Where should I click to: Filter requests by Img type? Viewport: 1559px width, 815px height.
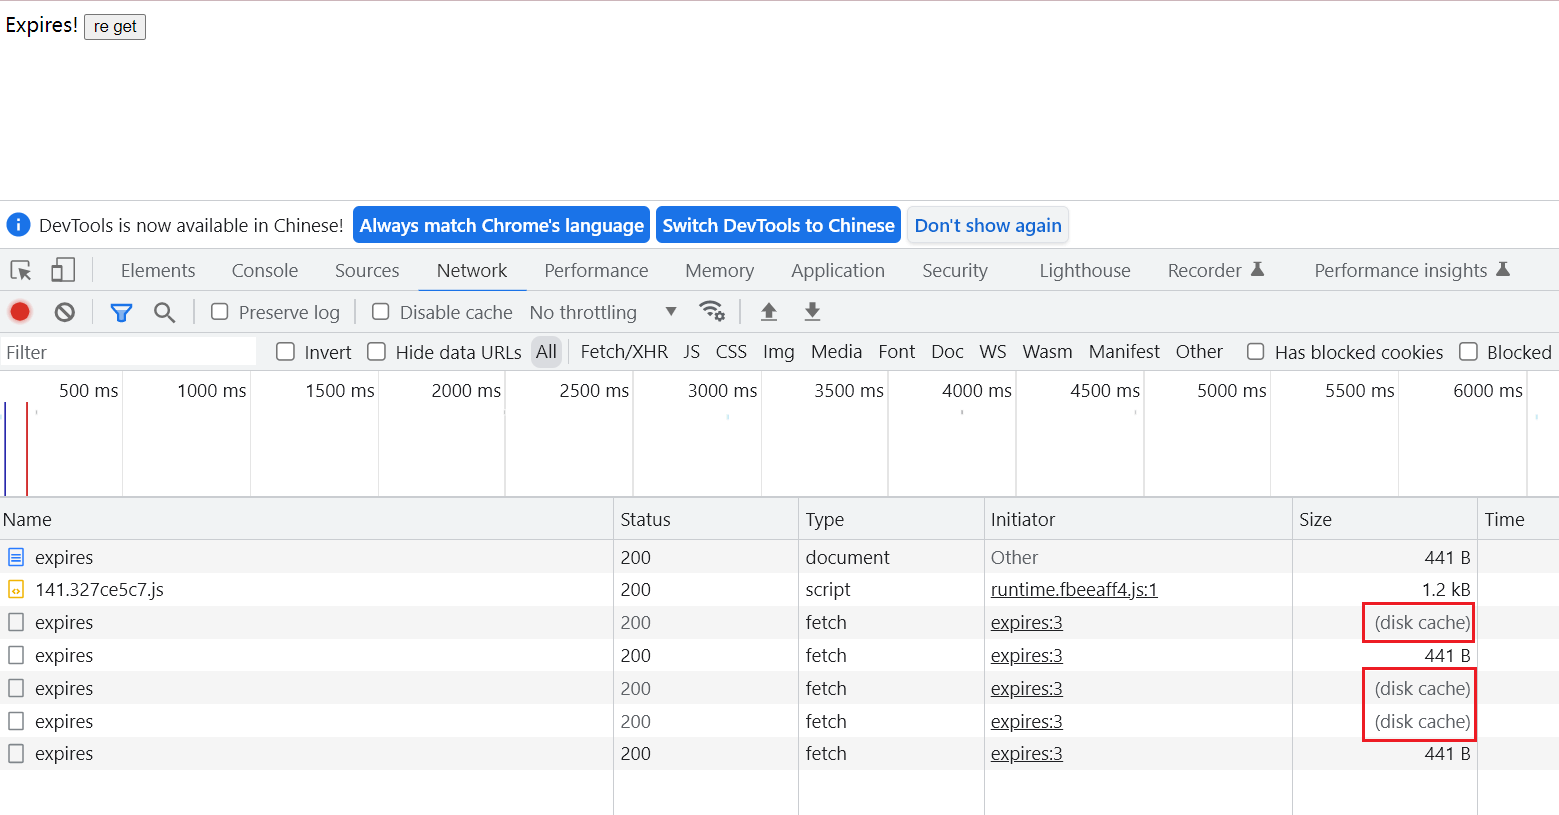coord(779,352)
